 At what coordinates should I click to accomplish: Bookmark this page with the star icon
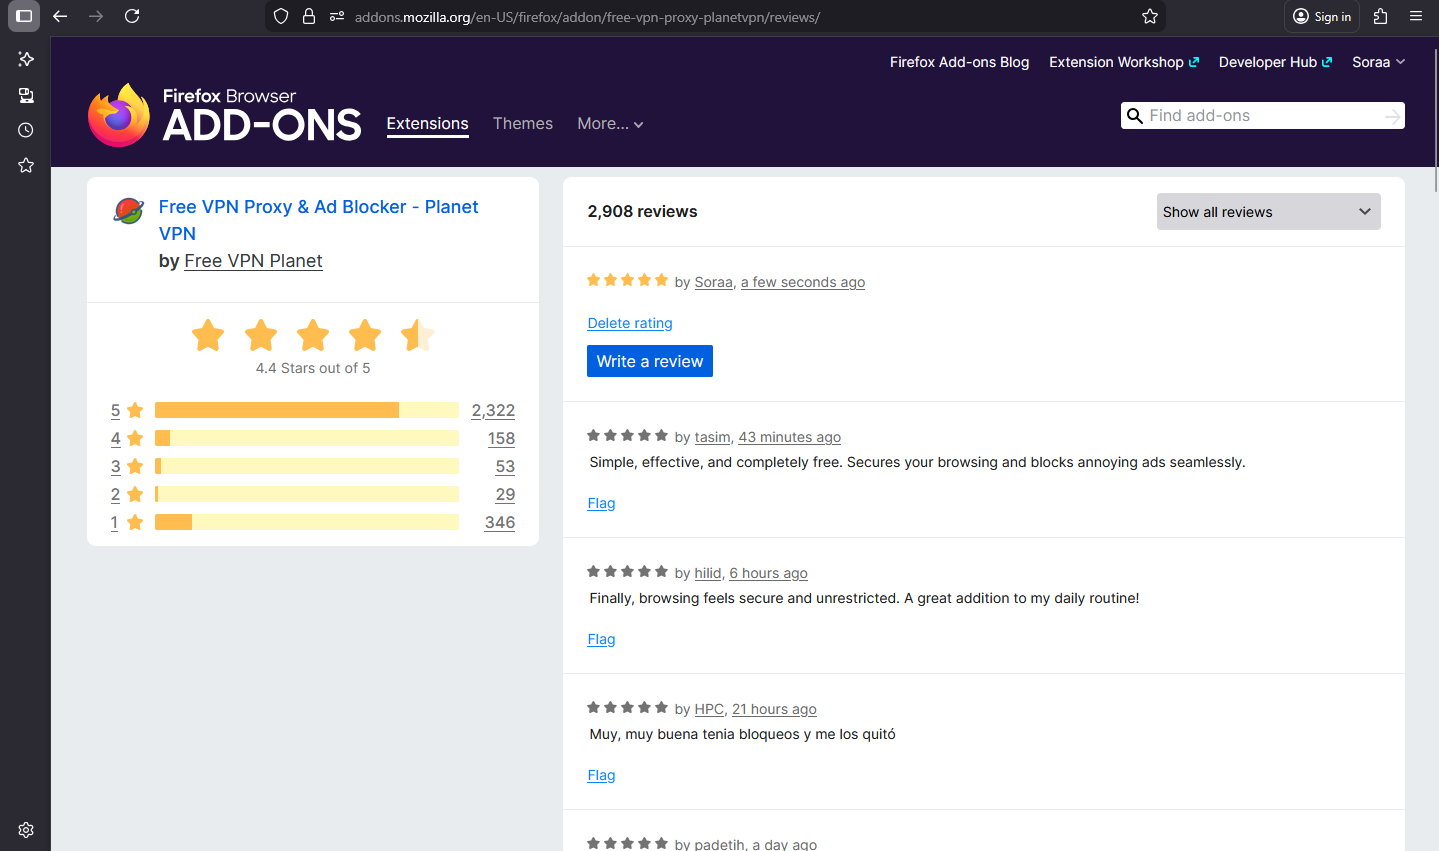click(1150, 16)
